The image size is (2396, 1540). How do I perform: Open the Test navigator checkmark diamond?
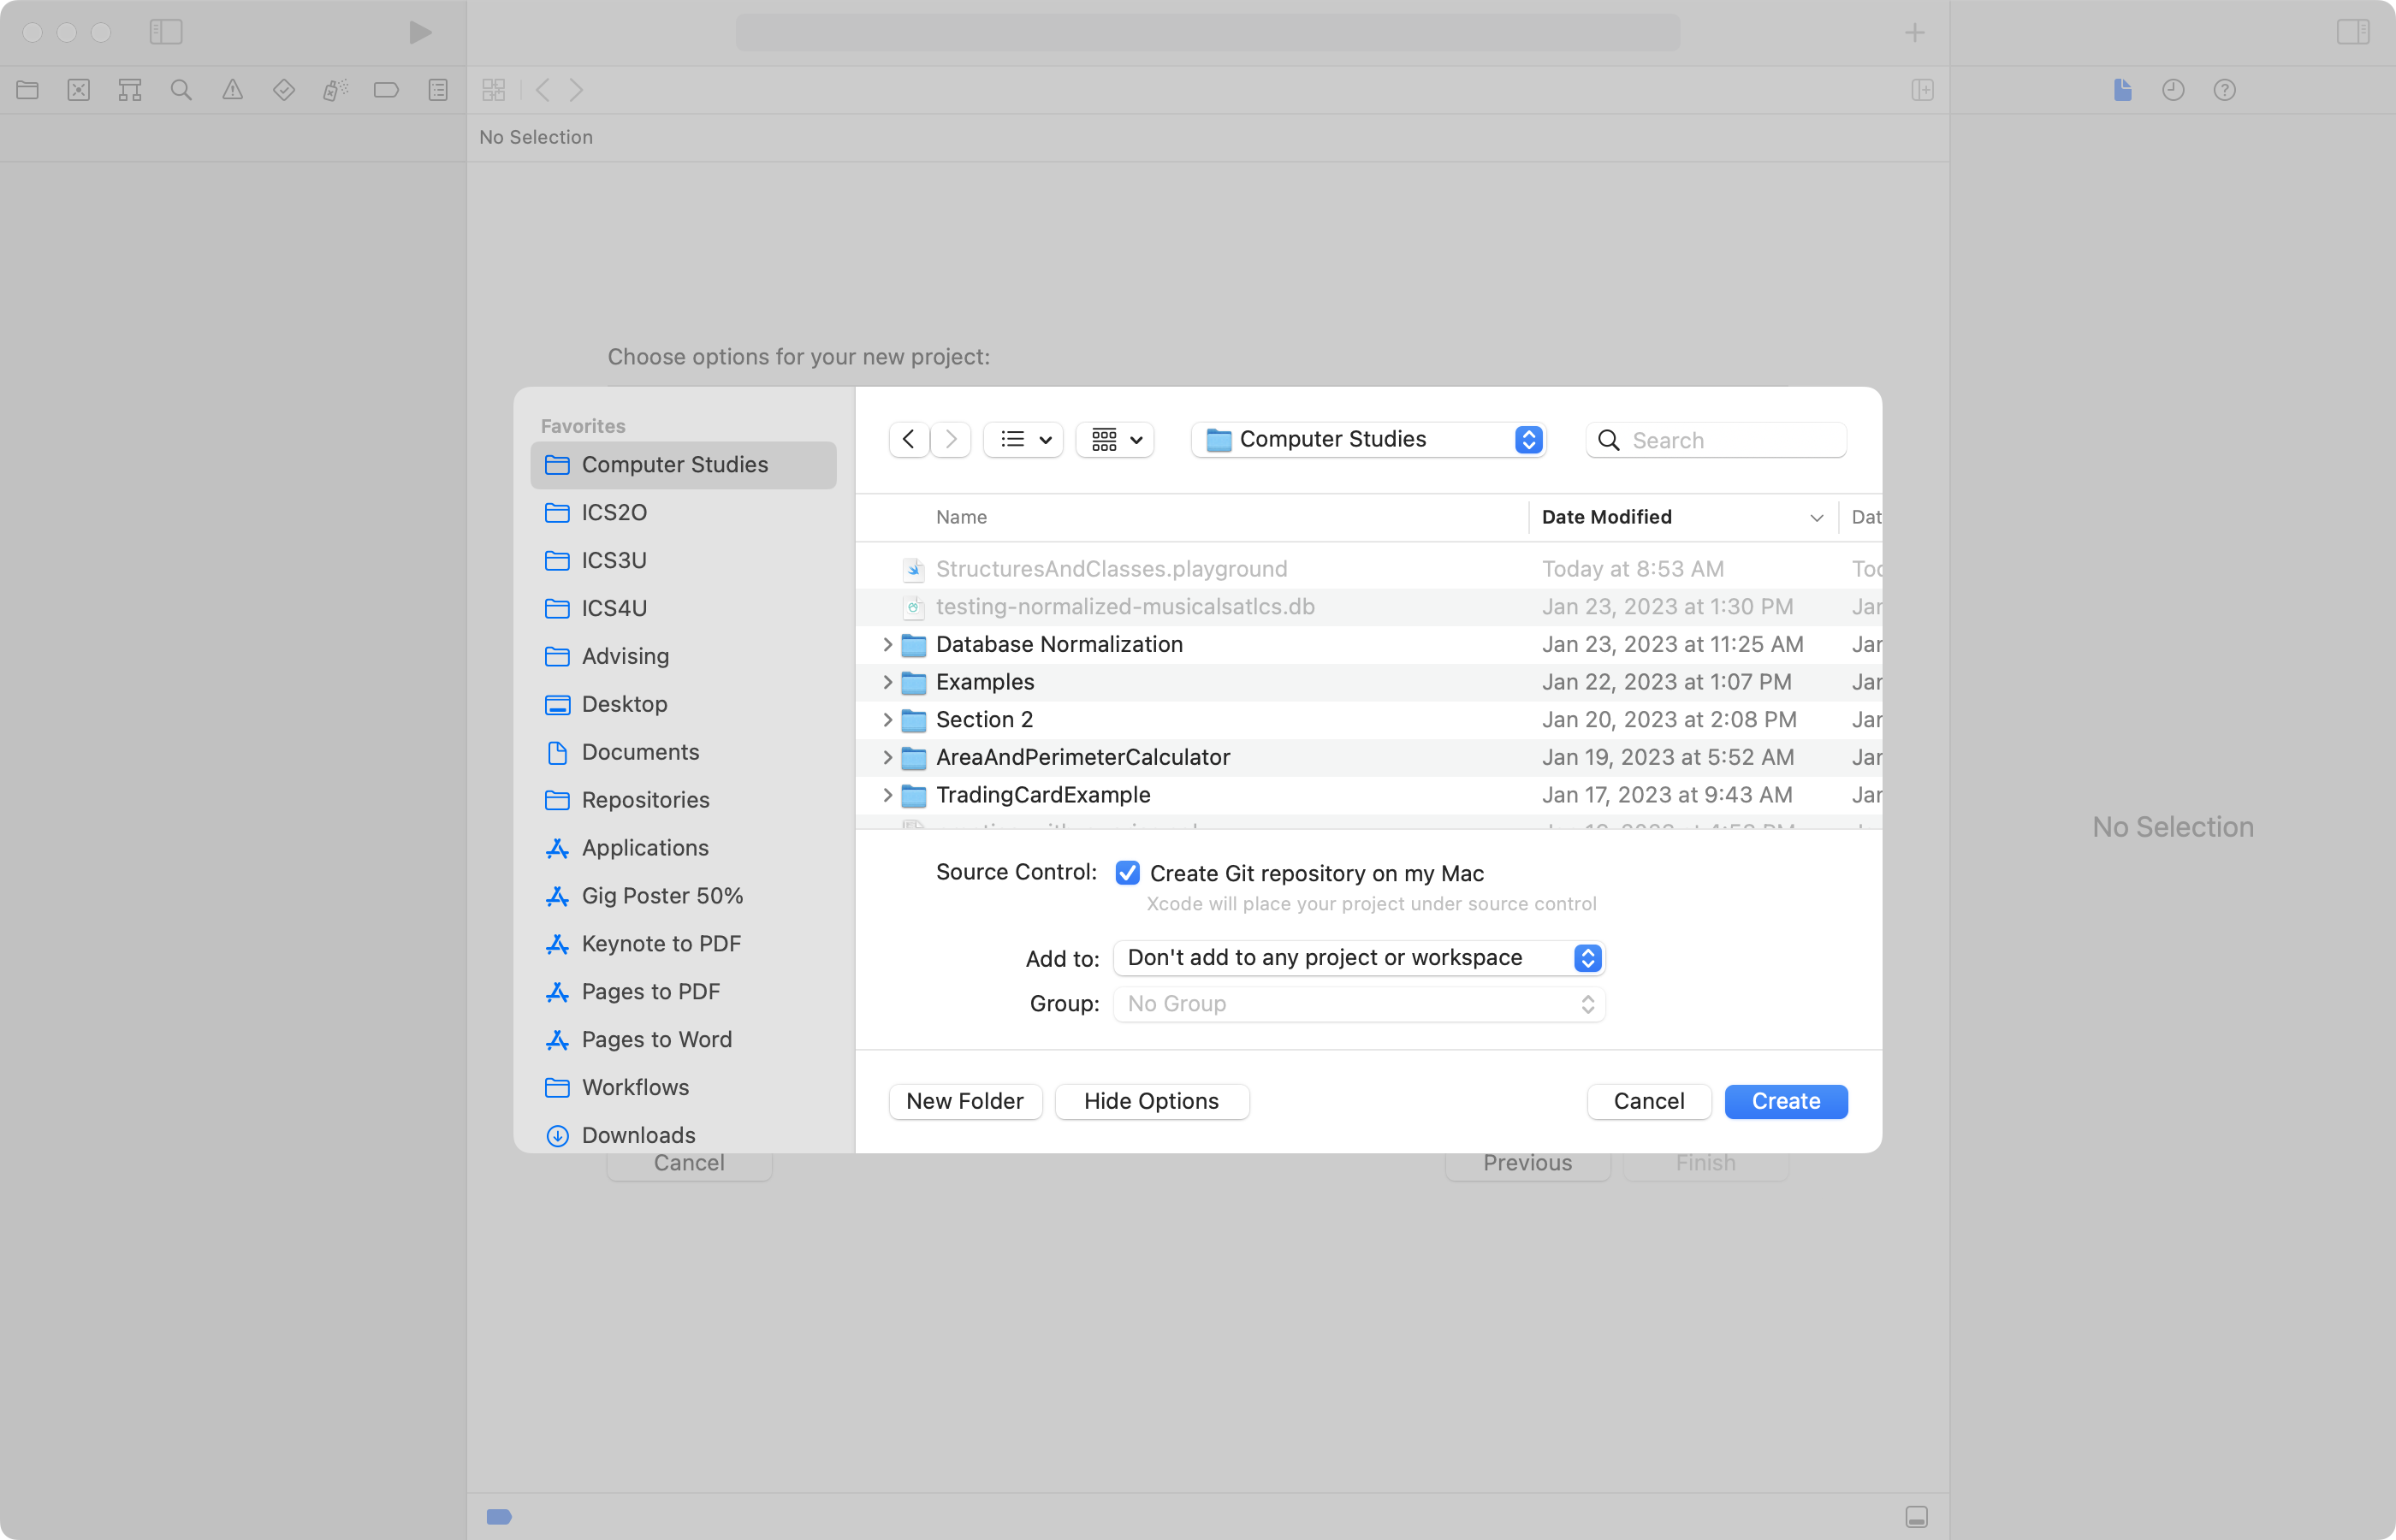tap(284, 90)
